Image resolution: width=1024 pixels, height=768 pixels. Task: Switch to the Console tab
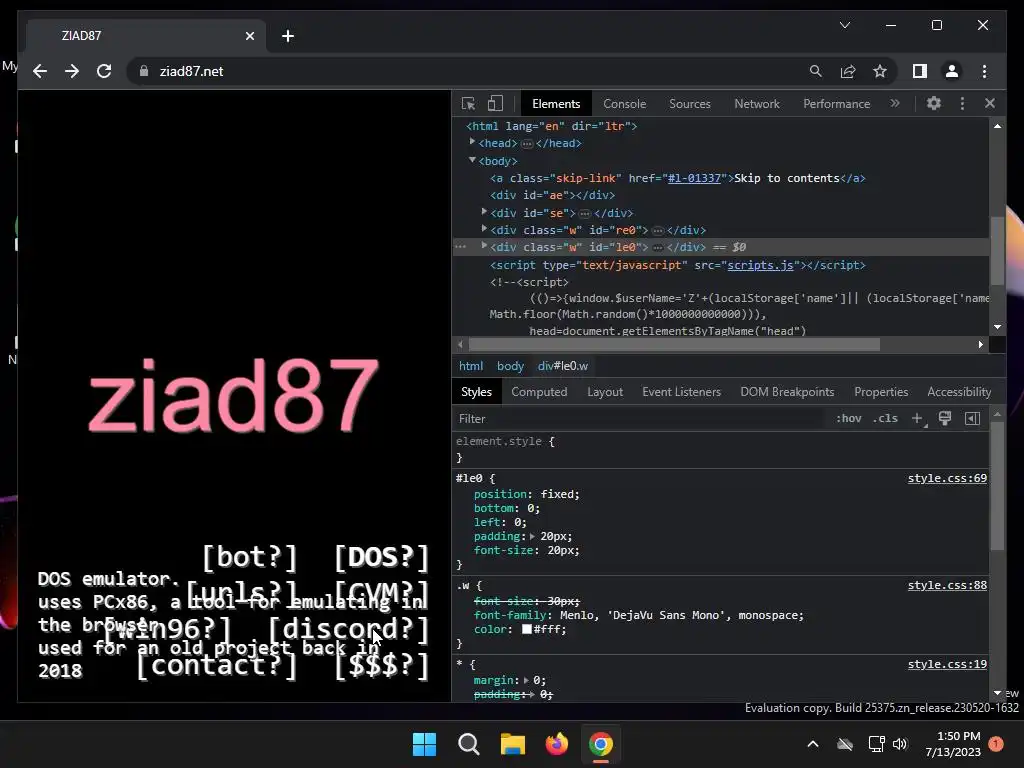[624, 104]
